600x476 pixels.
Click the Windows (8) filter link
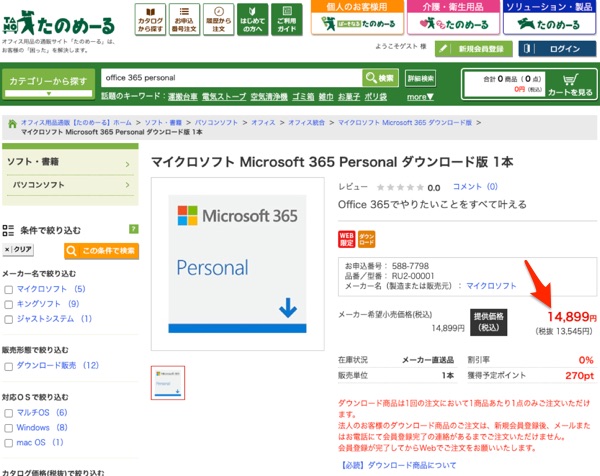click(42, 427)
